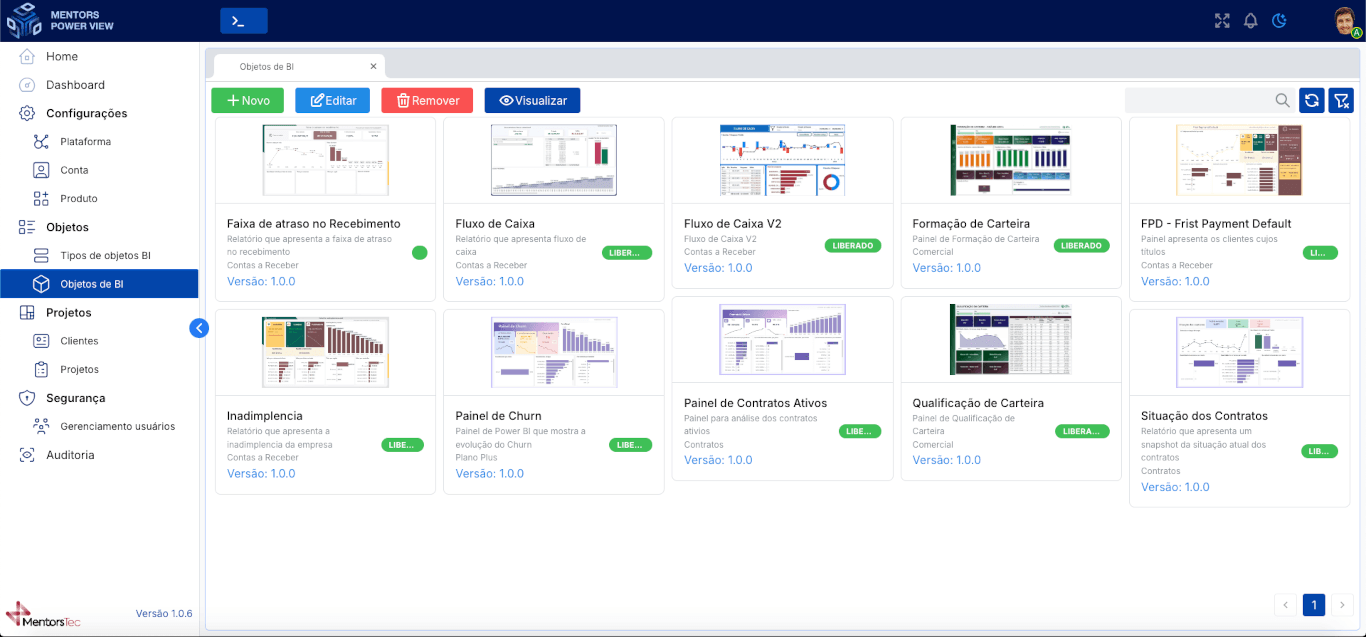Click the Visualizar button
1366x637 pixels.
pyautogui.click(x=532, y=100)
